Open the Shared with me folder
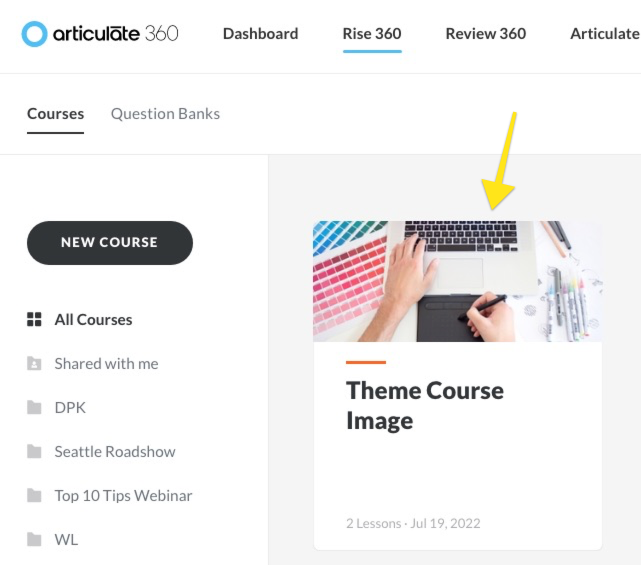 106,364
